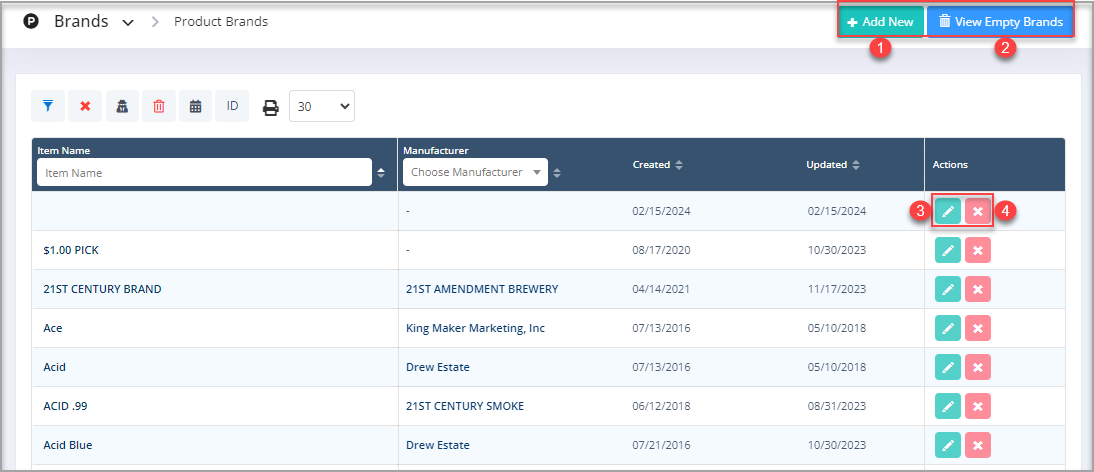This screenshot has width=1094, height=472.
Task: Sort by Manufacturer column arrows
Action: coord(557,173)
